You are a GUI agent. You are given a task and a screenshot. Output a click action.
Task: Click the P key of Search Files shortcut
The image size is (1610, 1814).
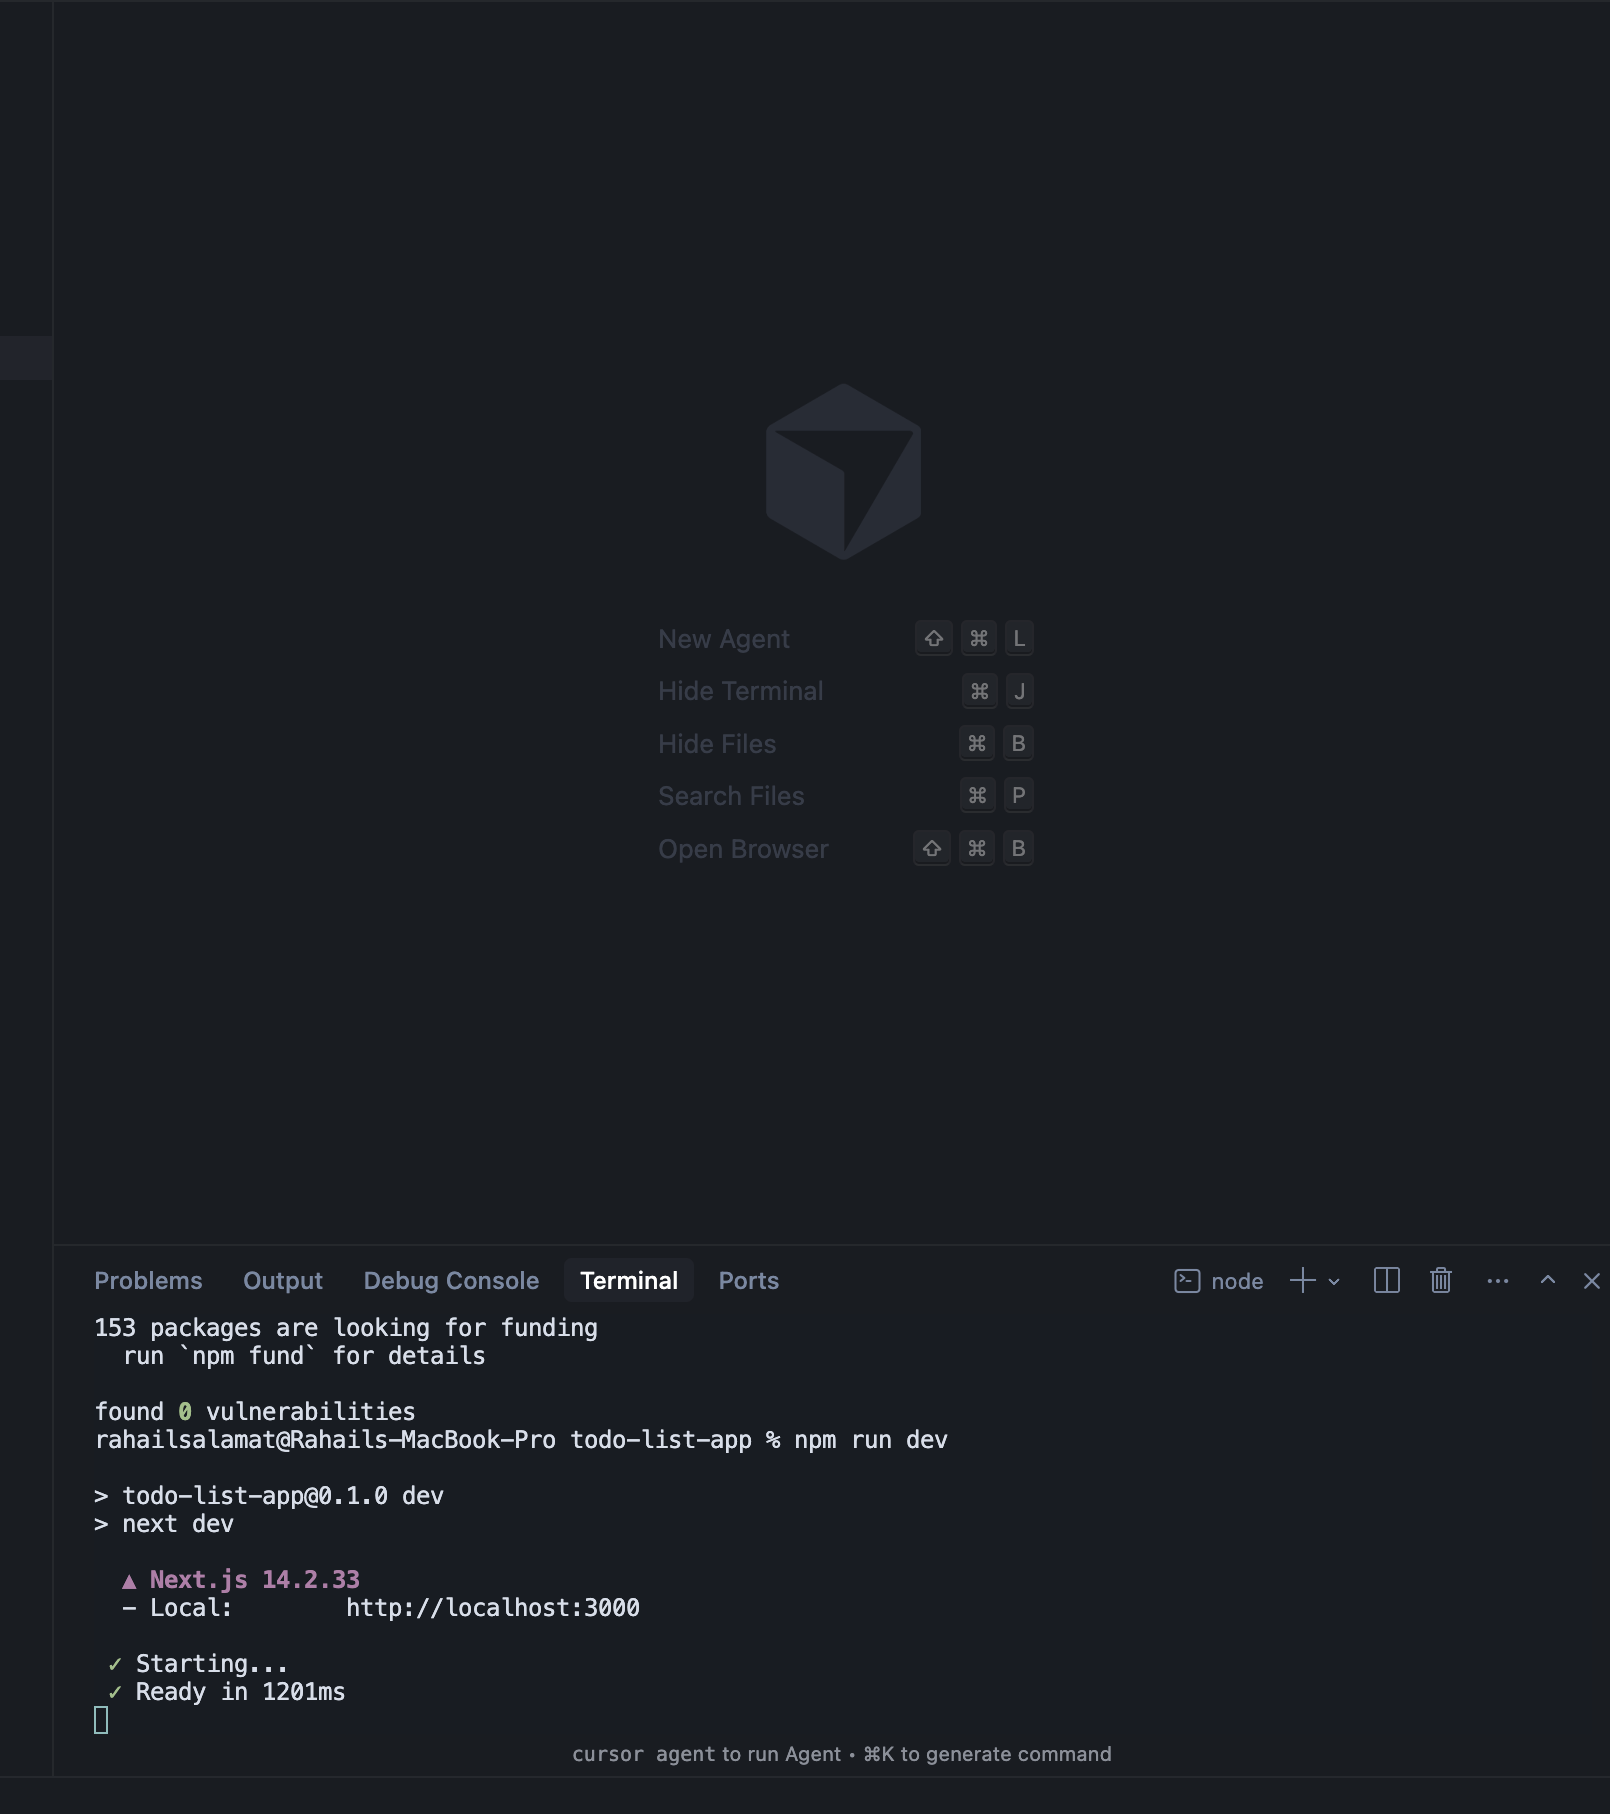tap(1018, 796)
